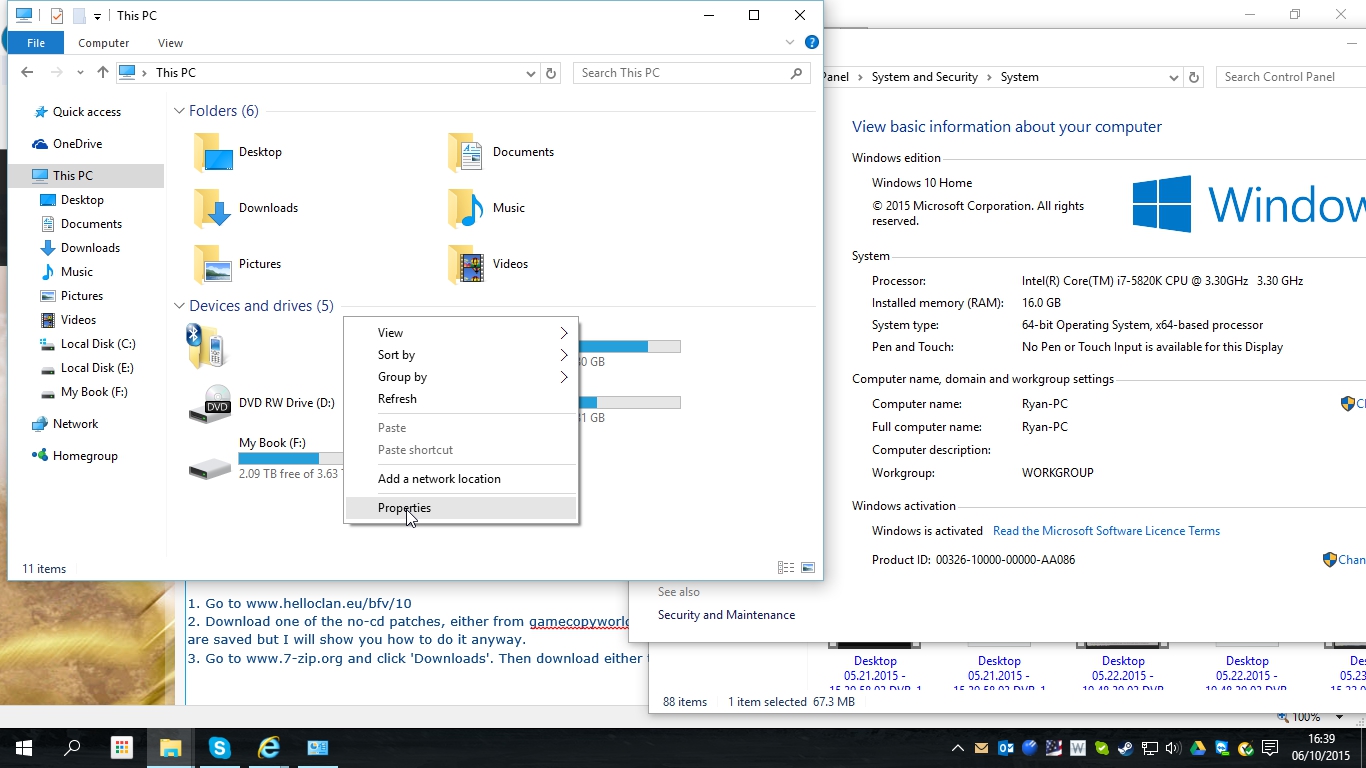
Task: Click My Book (F:) capacity usage bar
Action: (291, 458)
